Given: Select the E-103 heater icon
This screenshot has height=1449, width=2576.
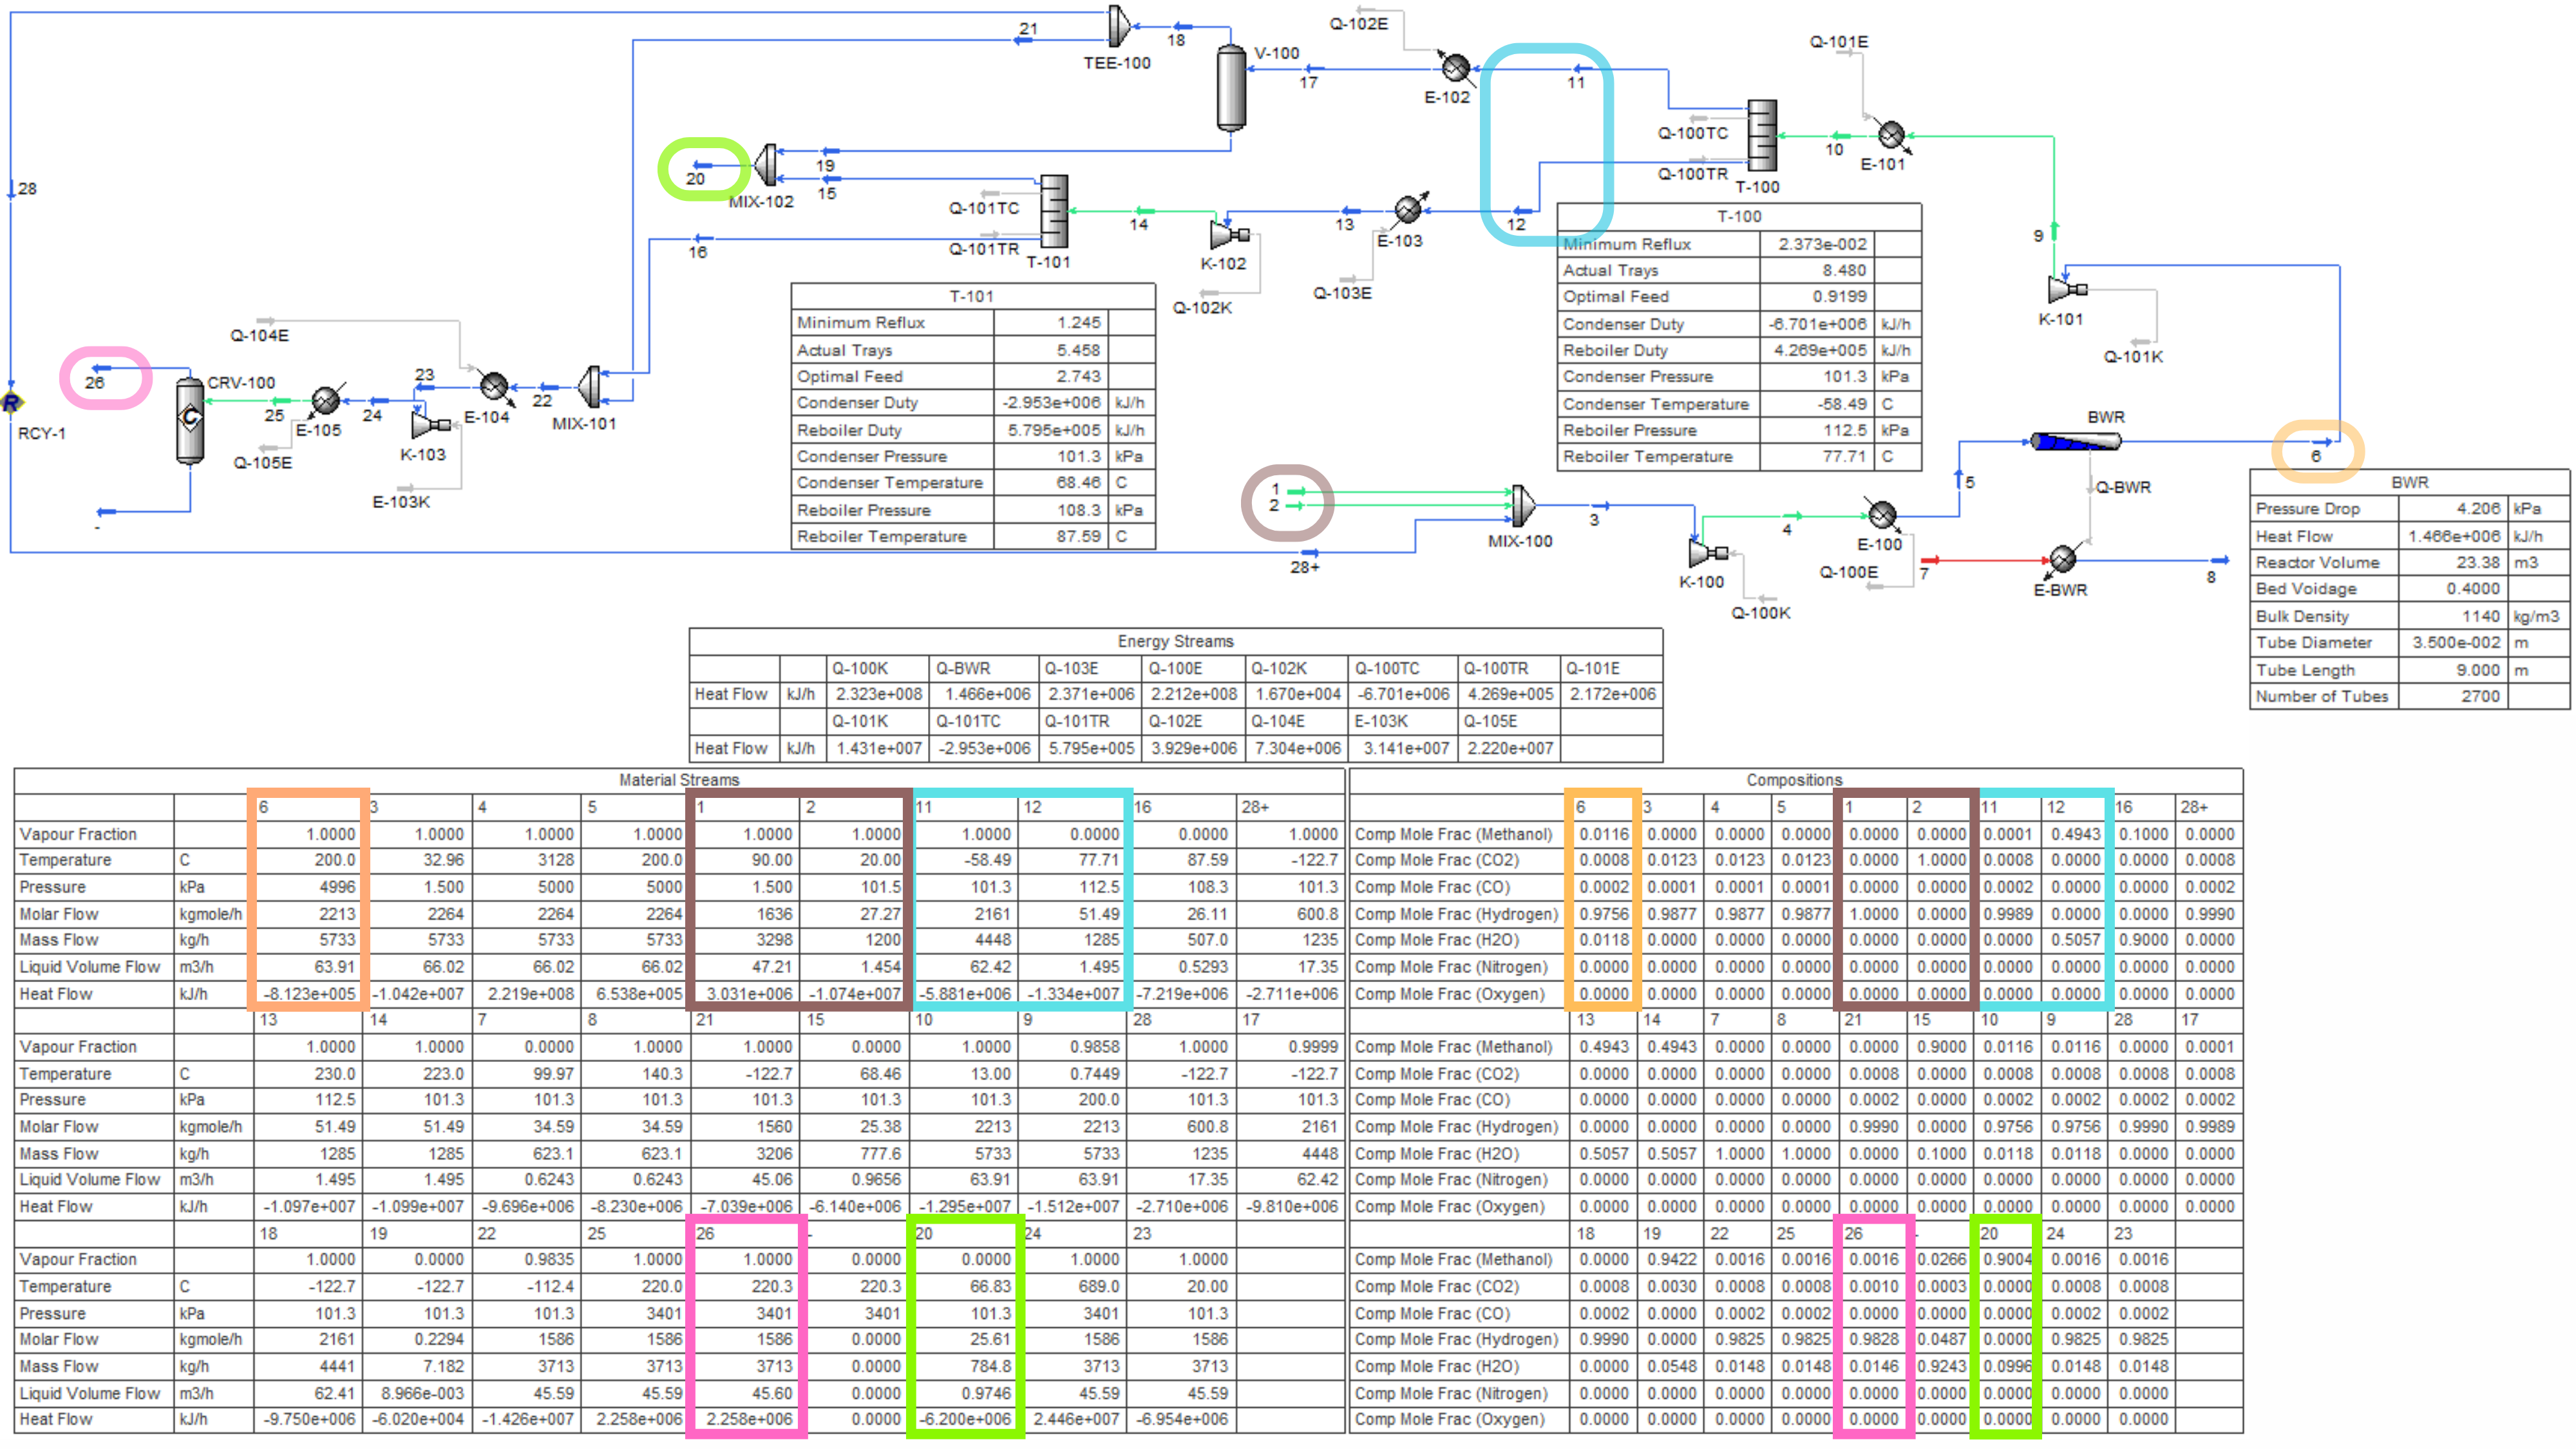Looking at the screenshot, I should pyautogui.click(x=1408, y=209).
